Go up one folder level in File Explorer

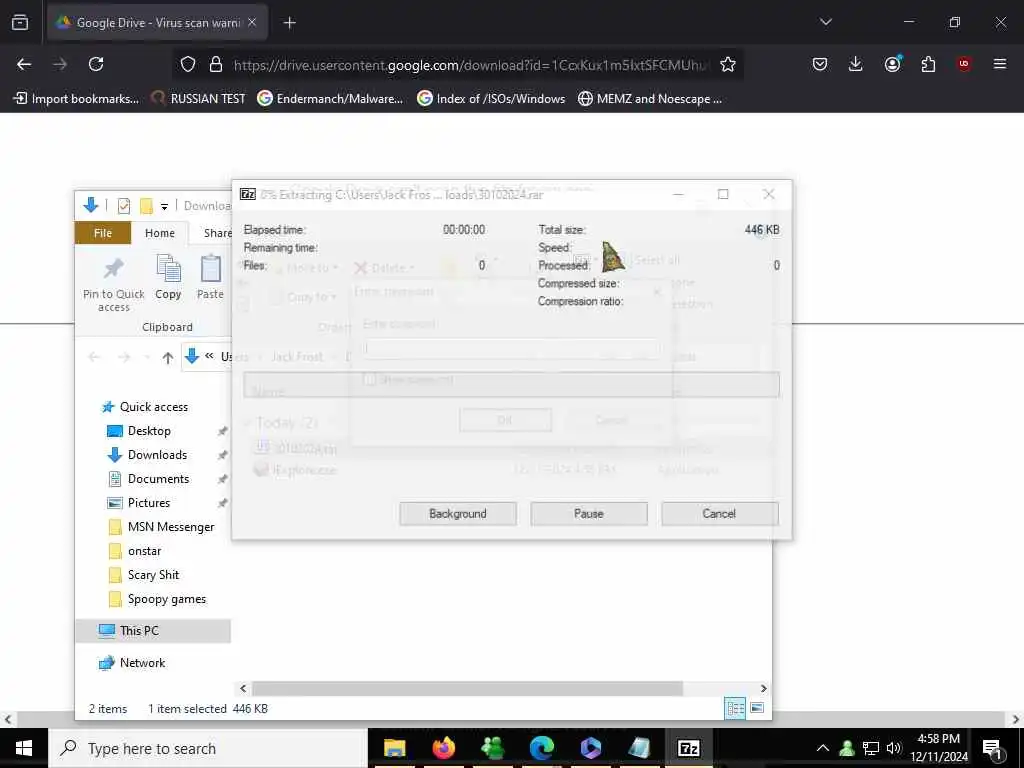point(168,357)
